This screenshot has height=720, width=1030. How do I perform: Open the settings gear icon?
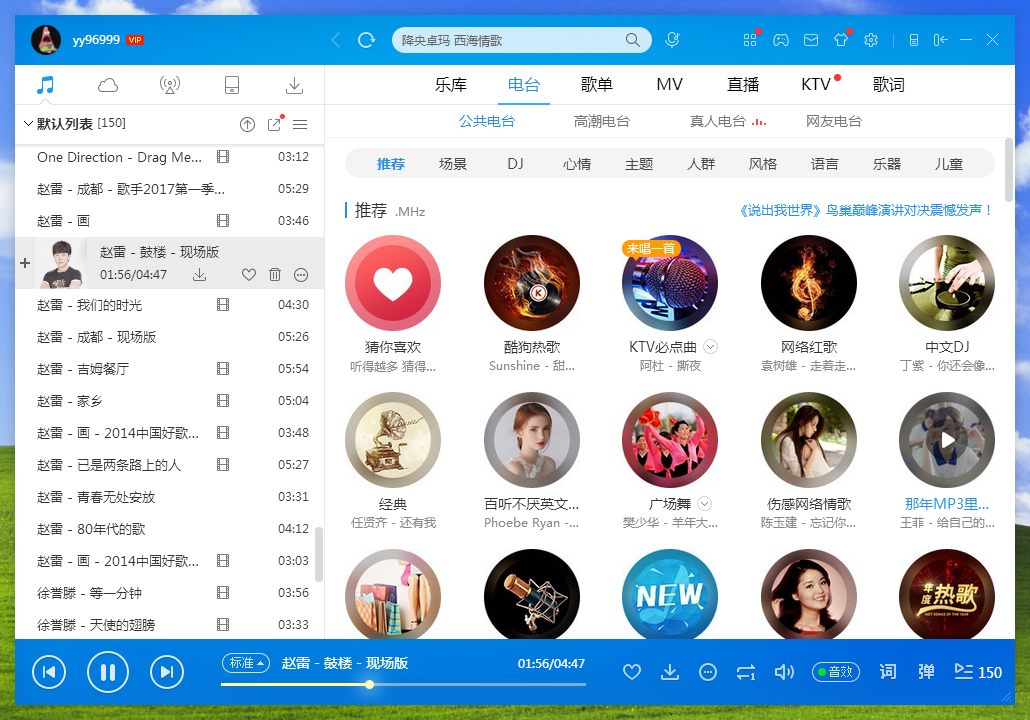click(870, 40)
